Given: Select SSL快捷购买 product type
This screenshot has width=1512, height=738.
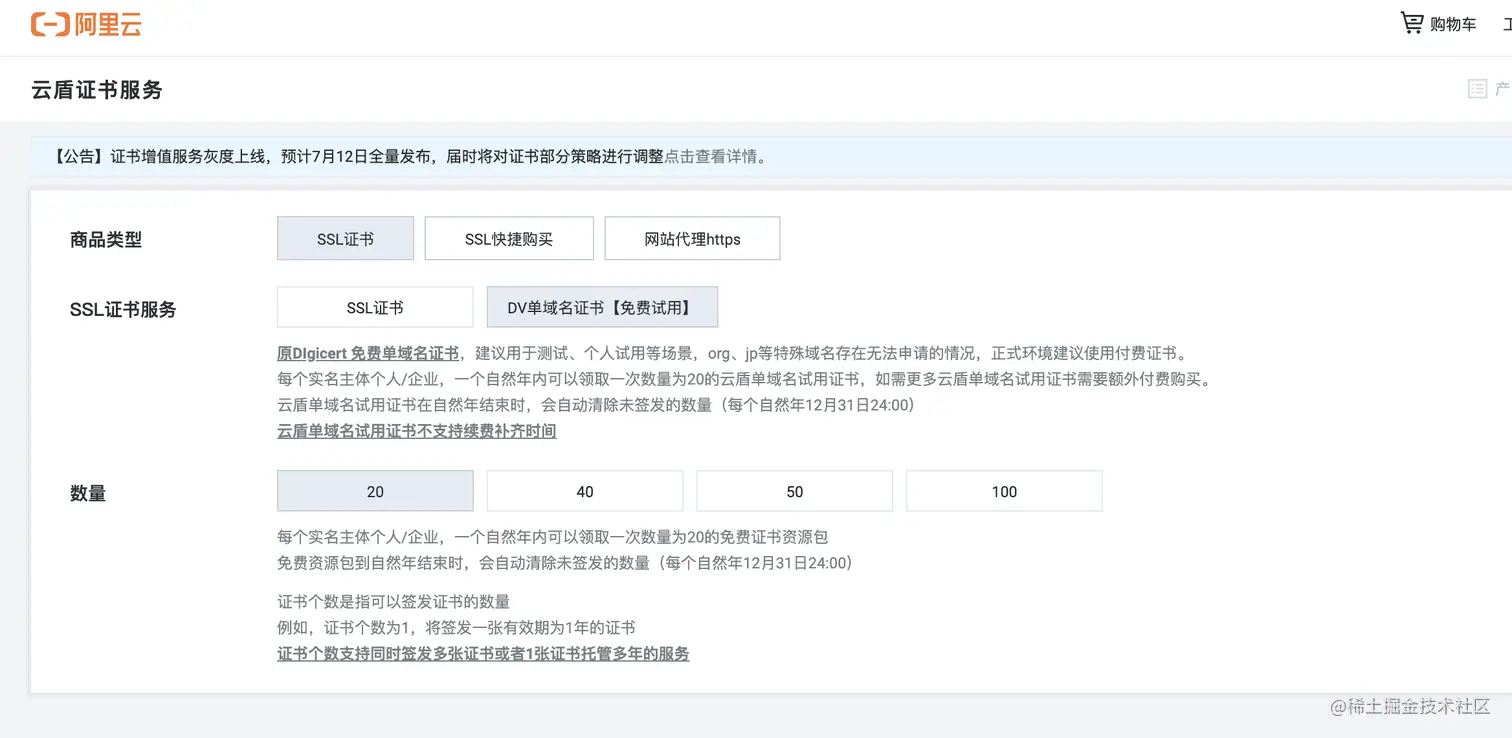Looking at the screenshot, I should tap(509, 239).
